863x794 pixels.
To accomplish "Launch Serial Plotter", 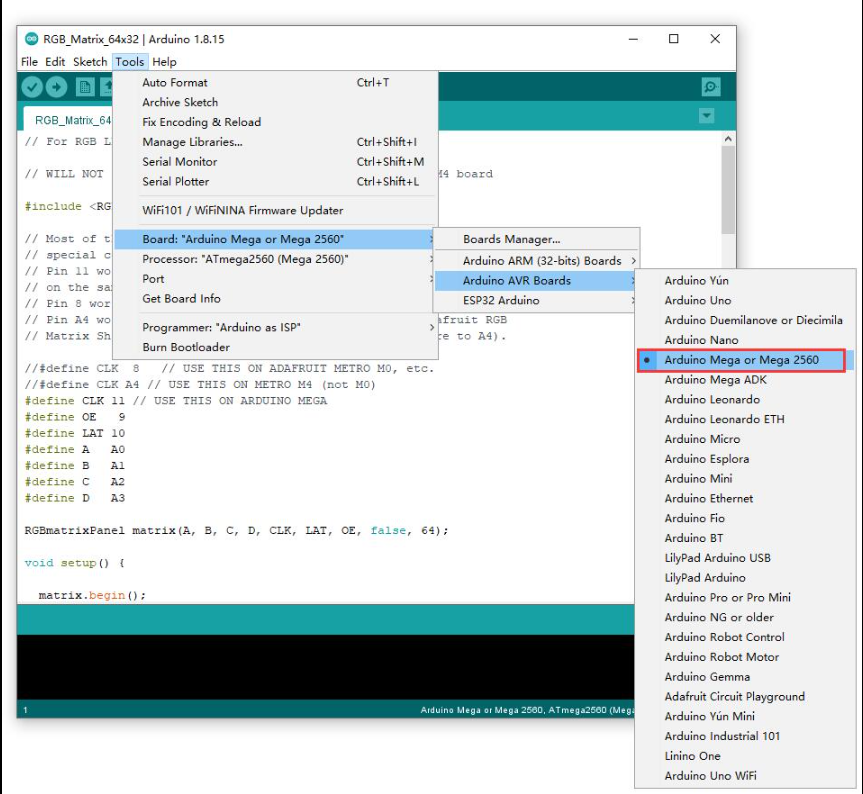I will point(275,182).
